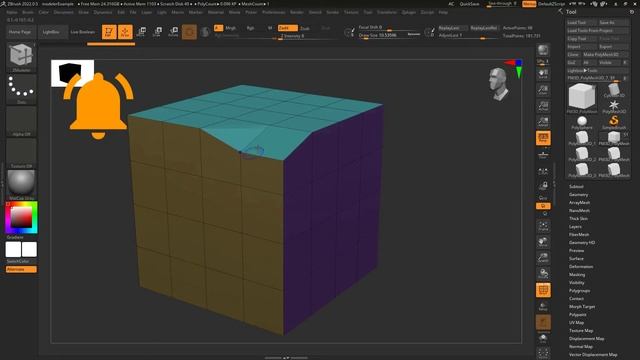Click the AAHalf view icon

[543, 122]
